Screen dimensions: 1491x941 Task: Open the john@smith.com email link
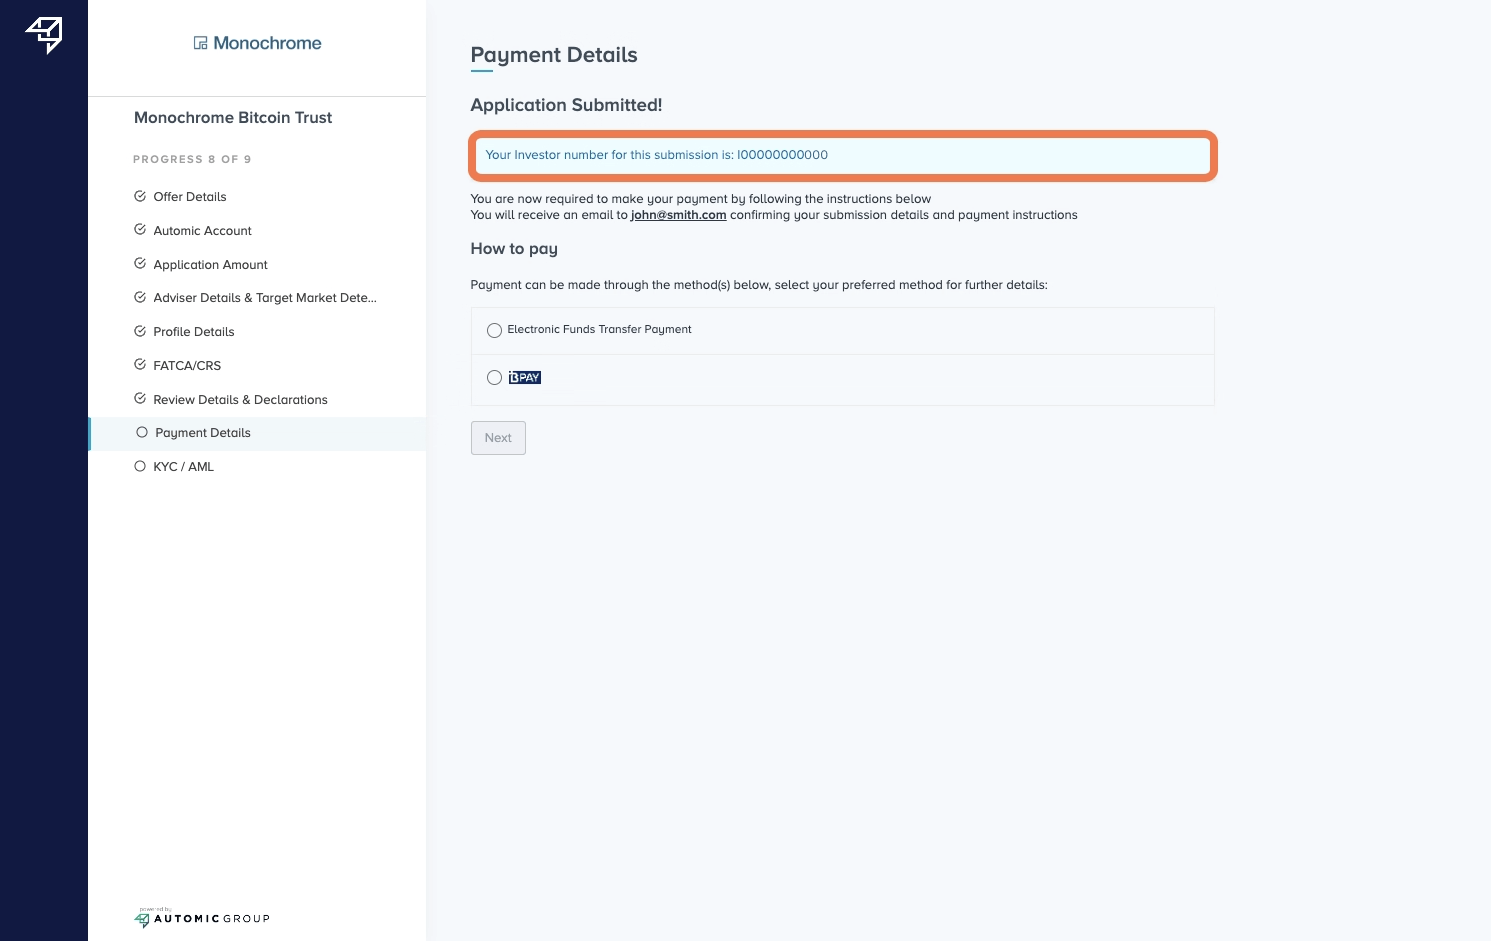coord(678,215)
